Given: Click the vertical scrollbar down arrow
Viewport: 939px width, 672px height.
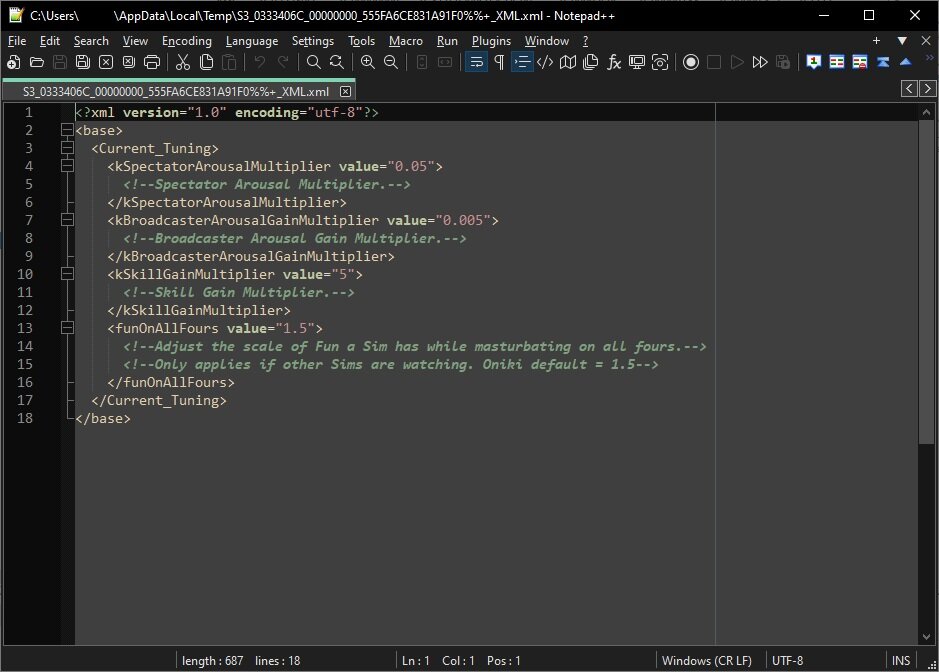Looking at the screenshot, I should pos(926,637).
